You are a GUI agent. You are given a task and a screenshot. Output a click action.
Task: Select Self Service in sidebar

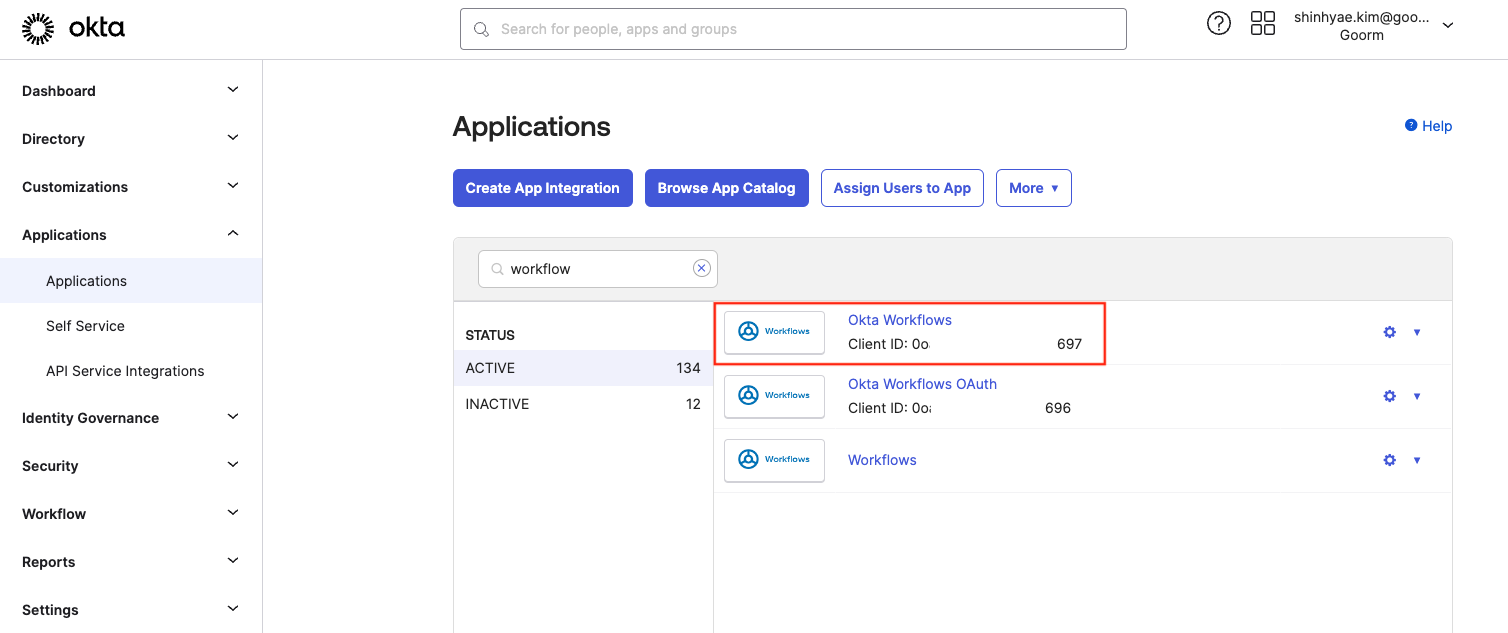pos(85,326)
